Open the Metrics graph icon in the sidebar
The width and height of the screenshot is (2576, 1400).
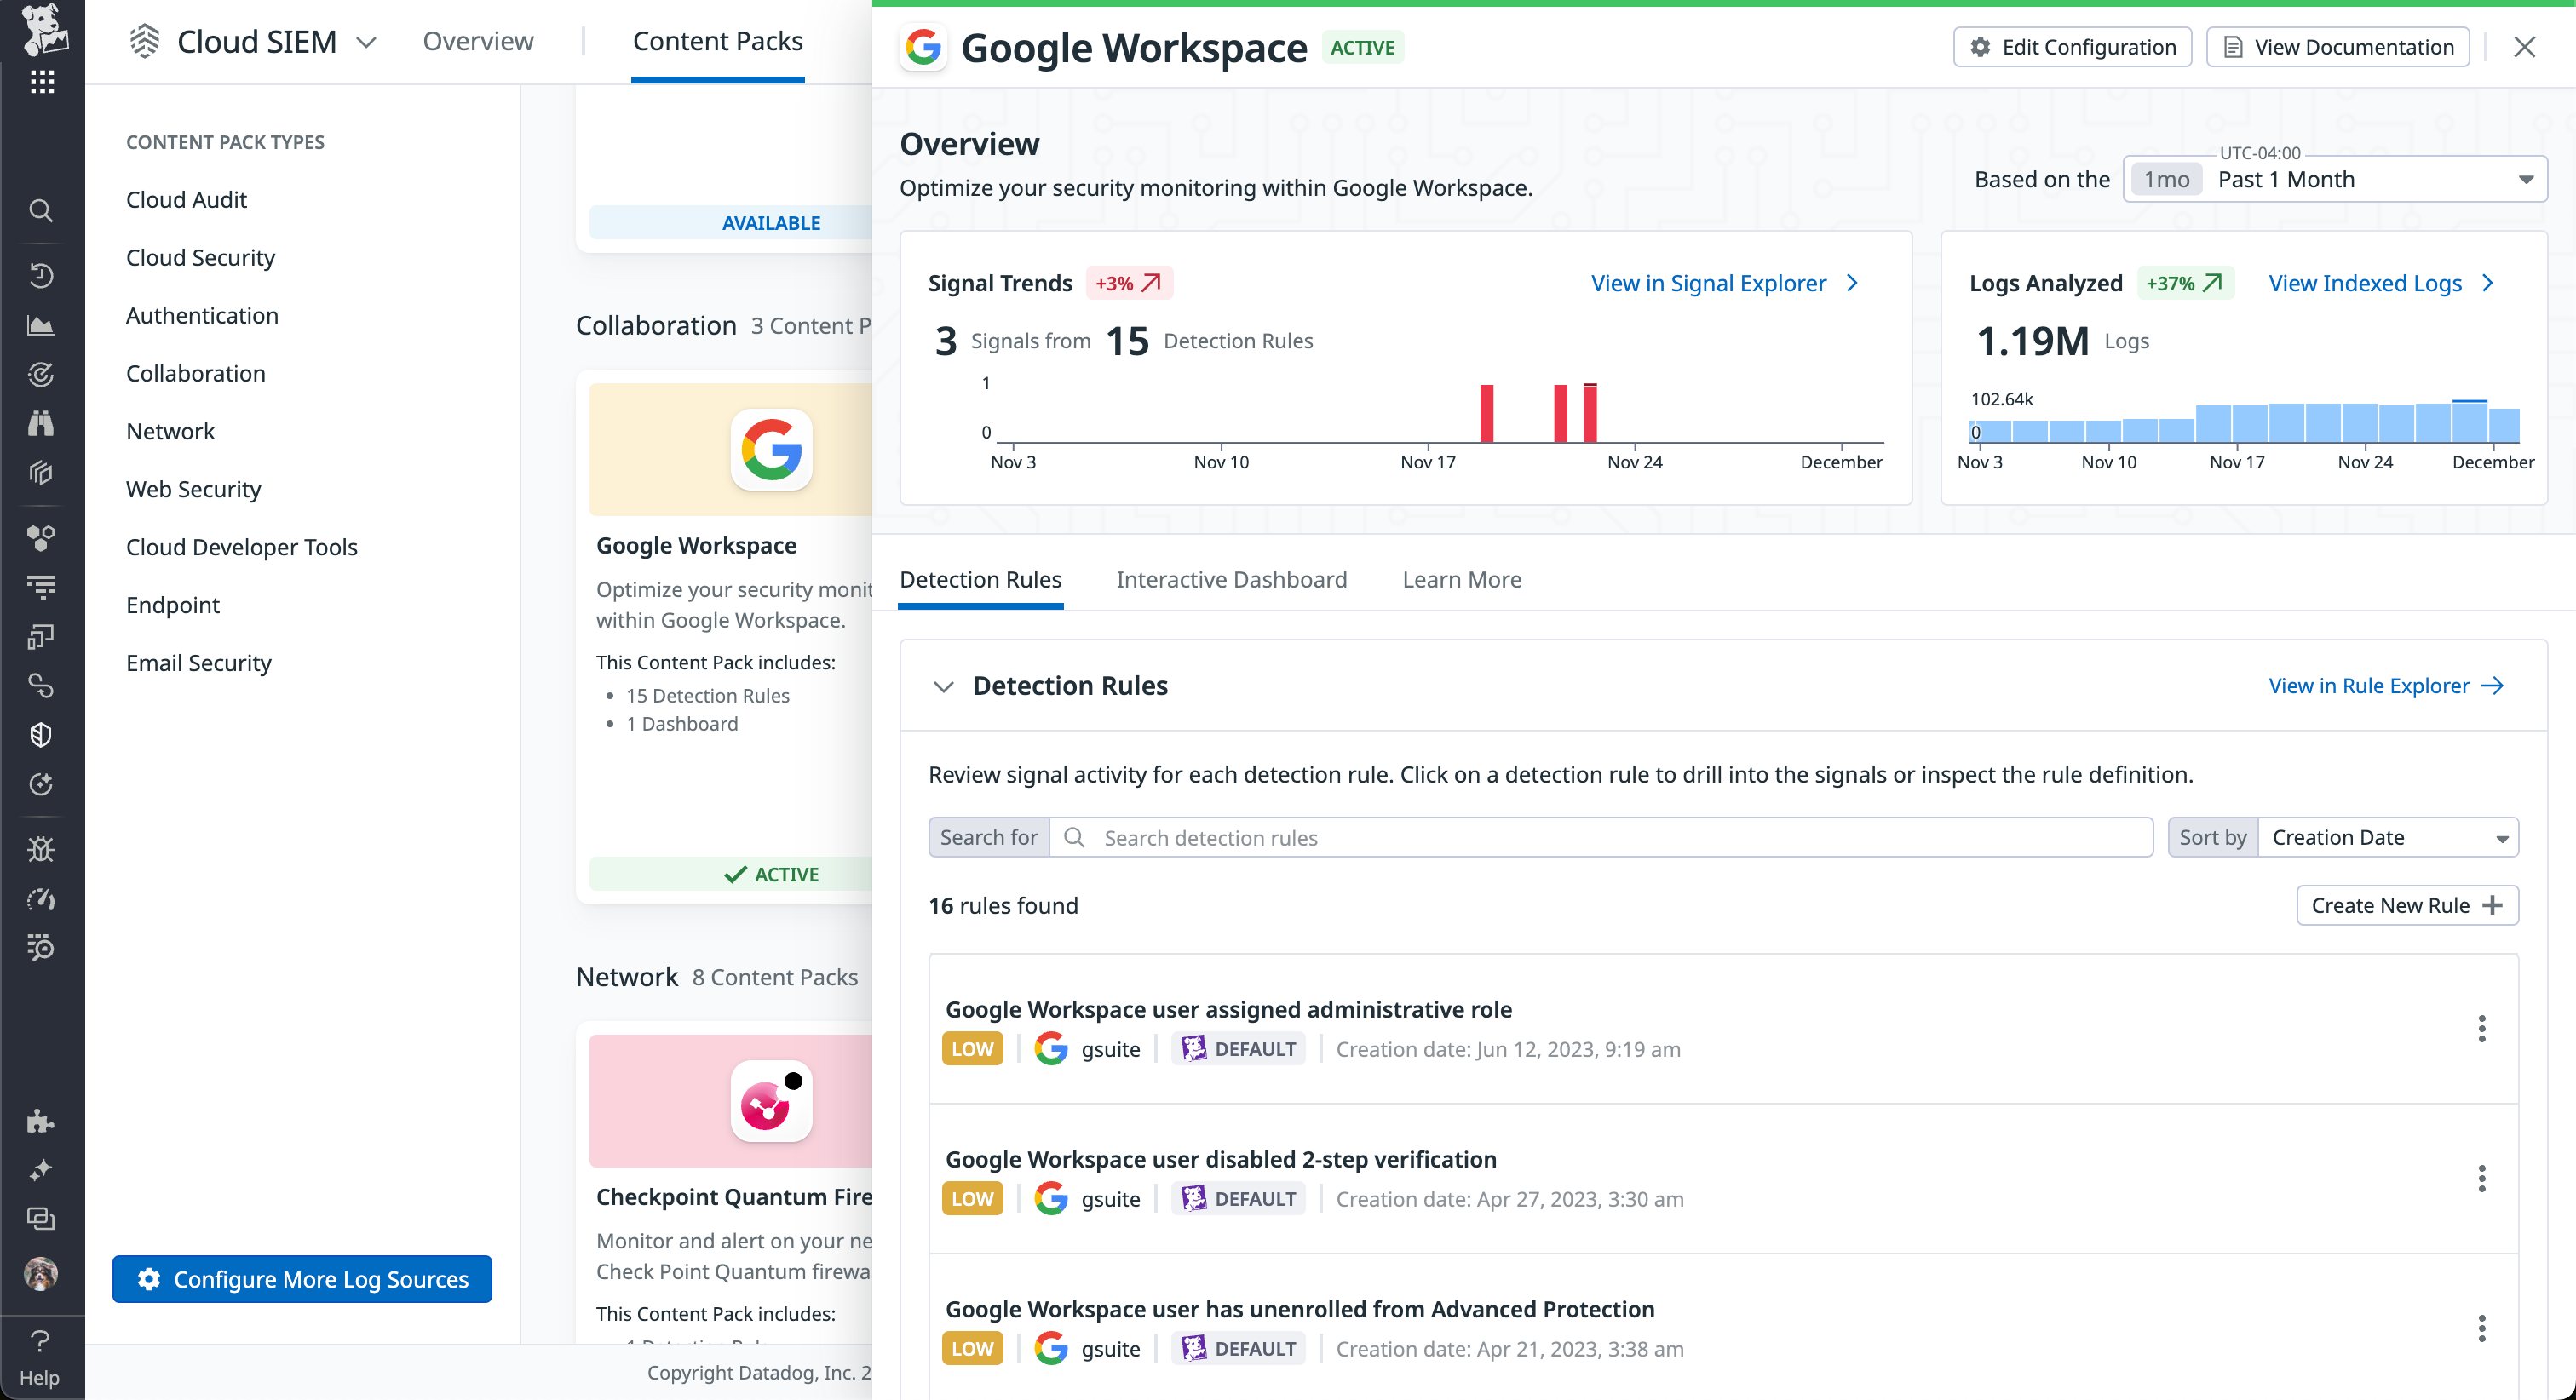click(x=41, y=324)
